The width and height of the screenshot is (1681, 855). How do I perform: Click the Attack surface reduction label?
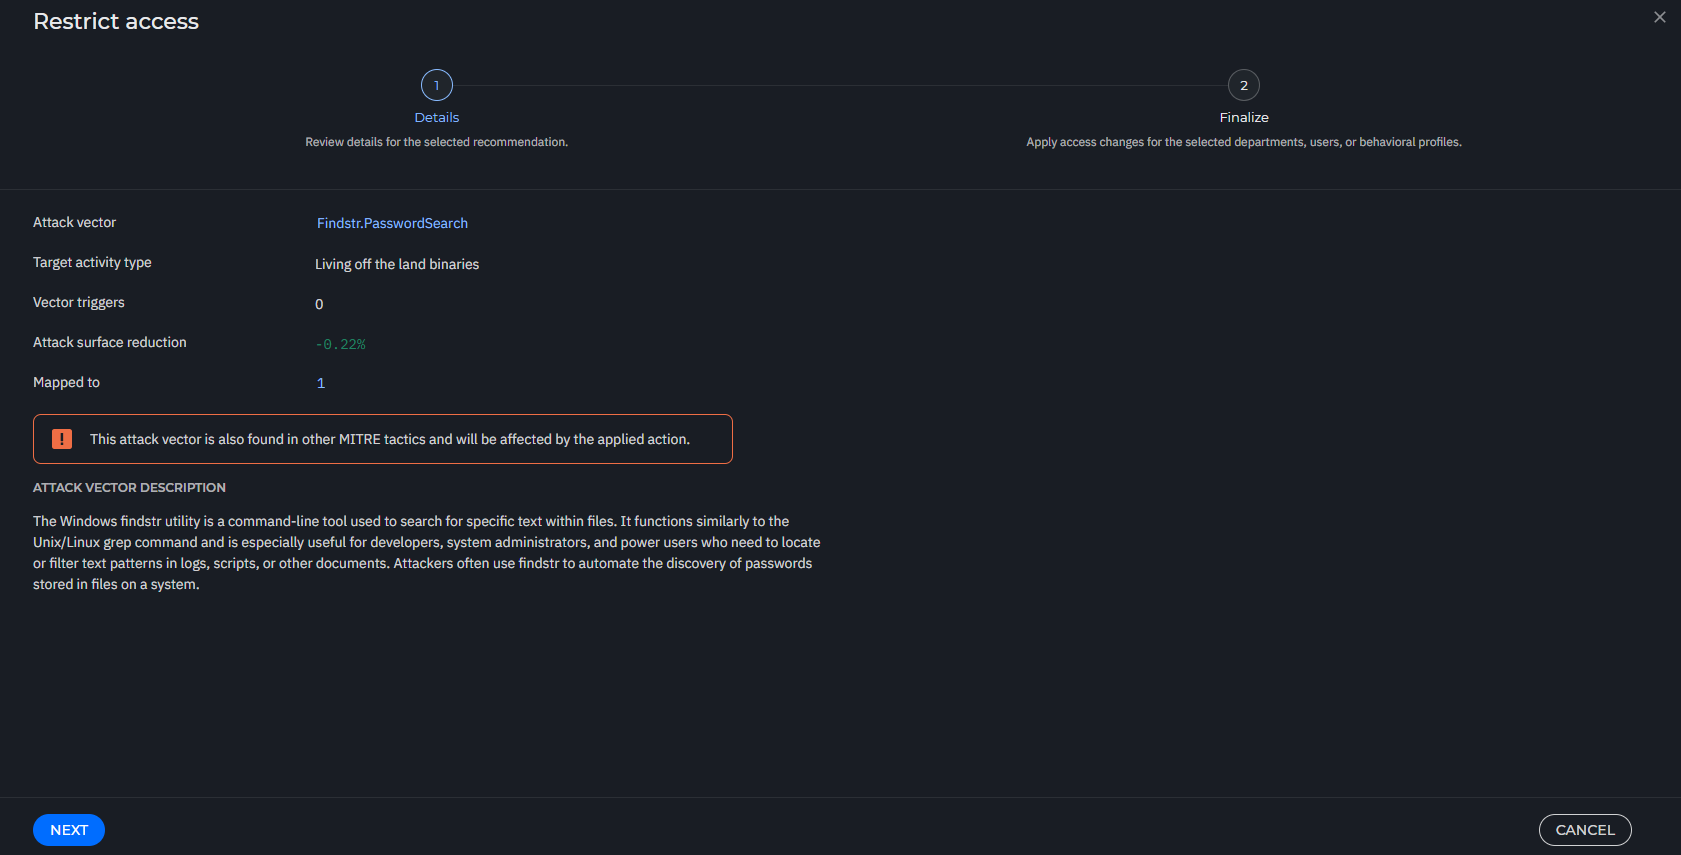[110, 342]
